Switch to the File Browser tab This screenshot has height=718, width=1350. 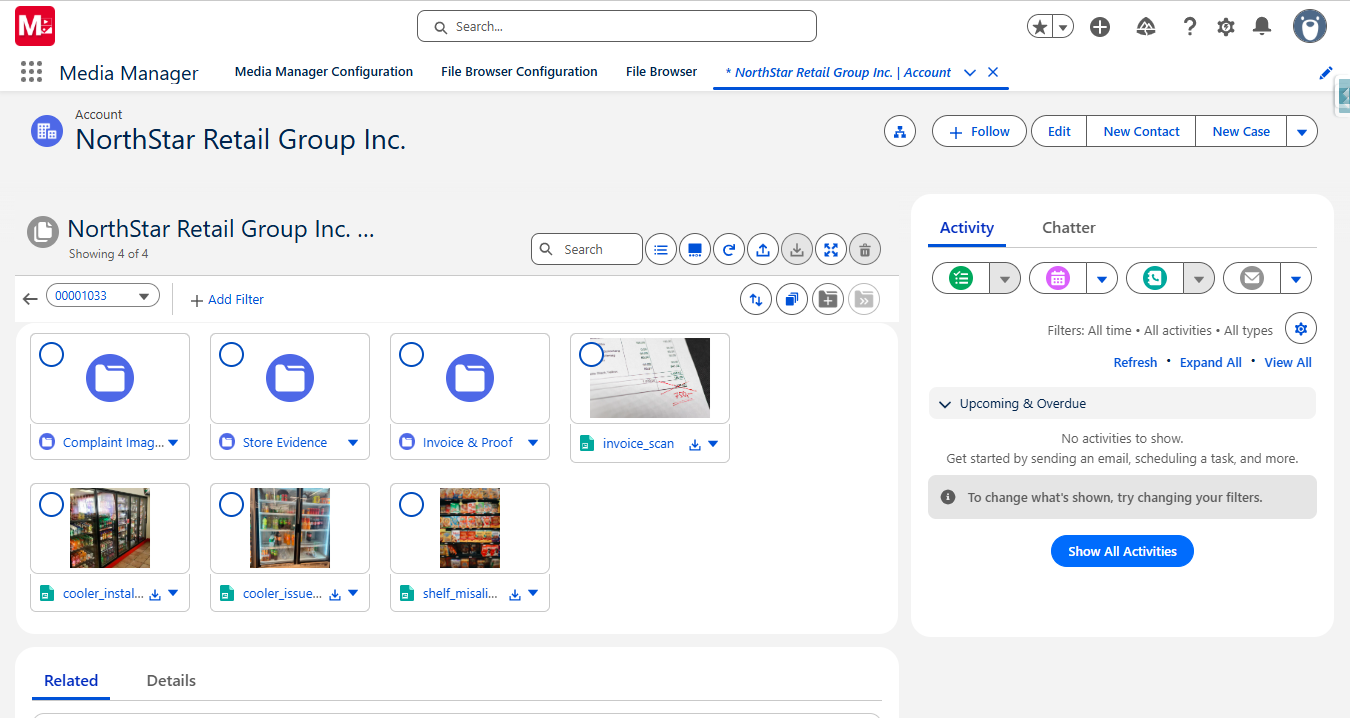coord(662,72)
